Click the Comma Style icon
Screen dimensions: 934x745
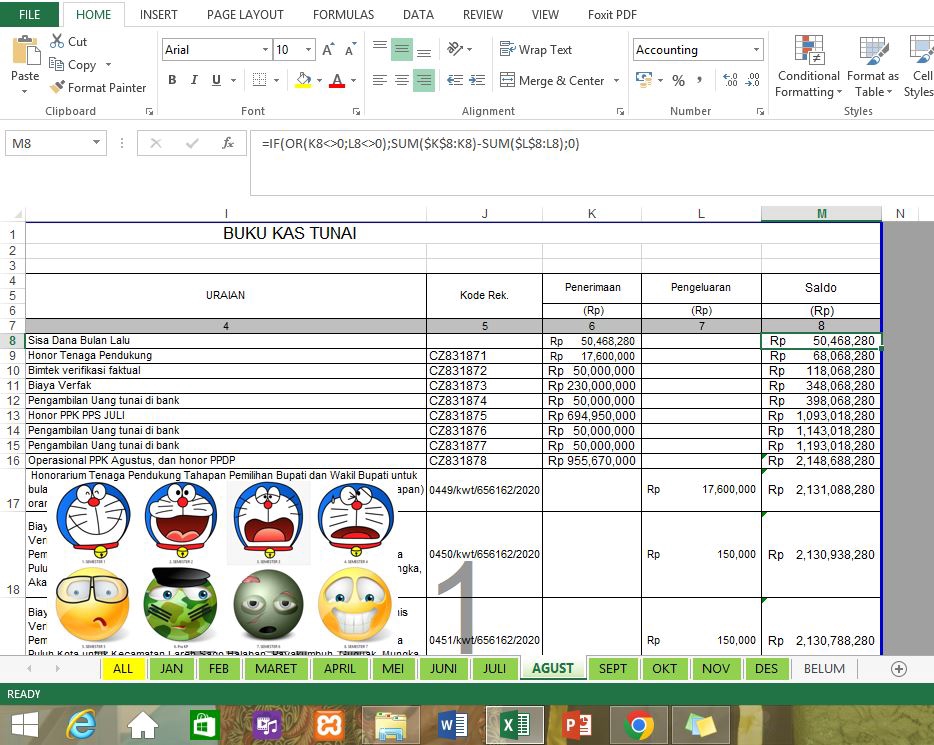click(x=702, y=80)
